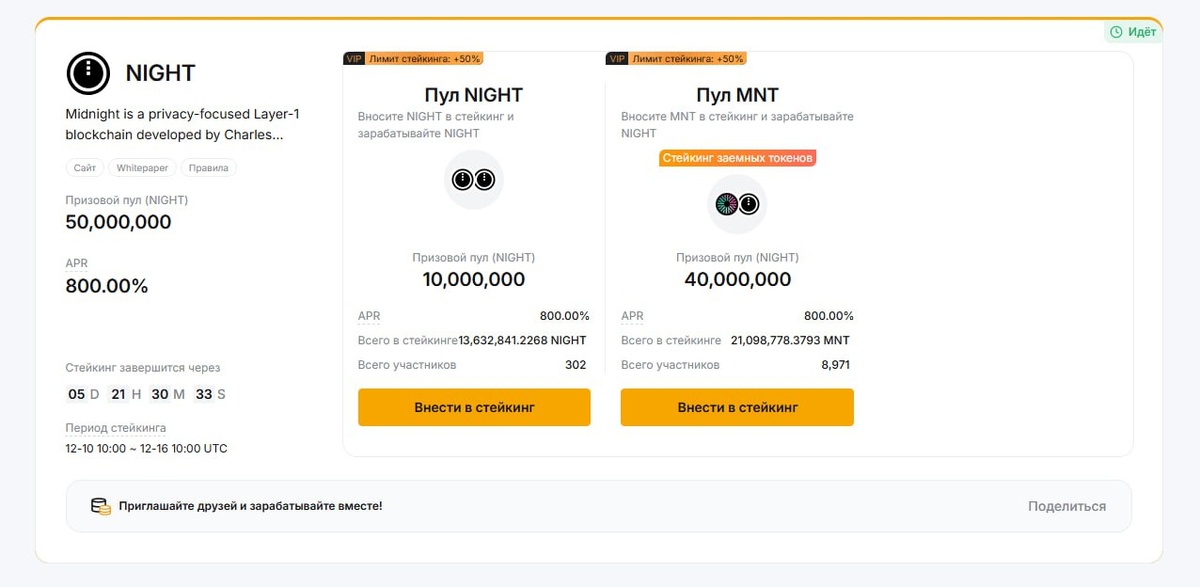This screenshot has width=1200, height=587.
Task: Click the VIP badge above Пул MNT
Action: coord(616,59)
